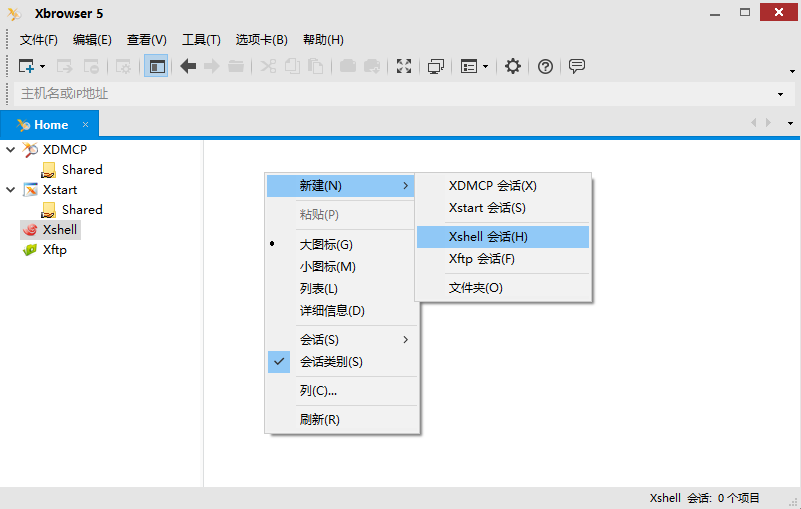Close the Home tab

point(85,125)
